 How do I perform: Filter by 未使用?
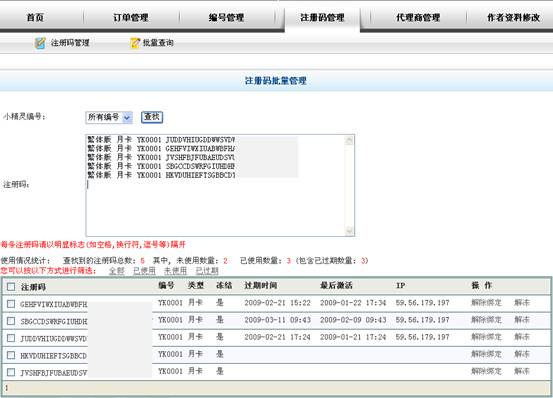click(x=175, y=271)
